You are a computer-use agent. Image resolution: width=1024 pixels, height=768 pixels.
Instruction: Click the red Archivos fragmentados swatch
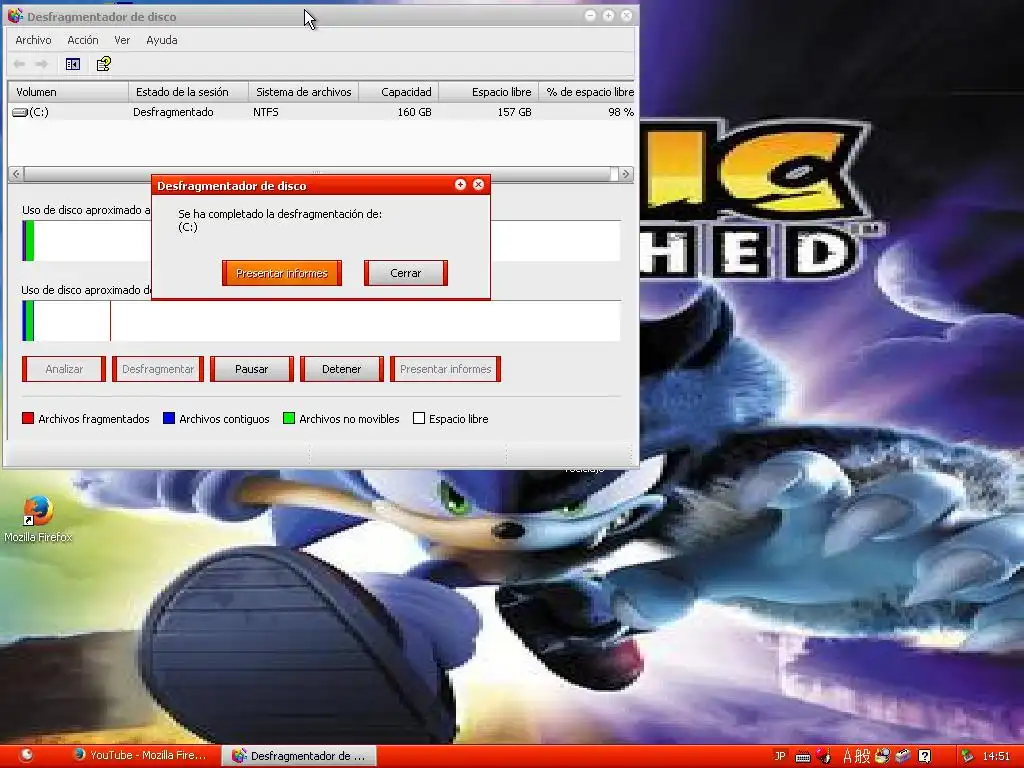(x=27, y=419)
